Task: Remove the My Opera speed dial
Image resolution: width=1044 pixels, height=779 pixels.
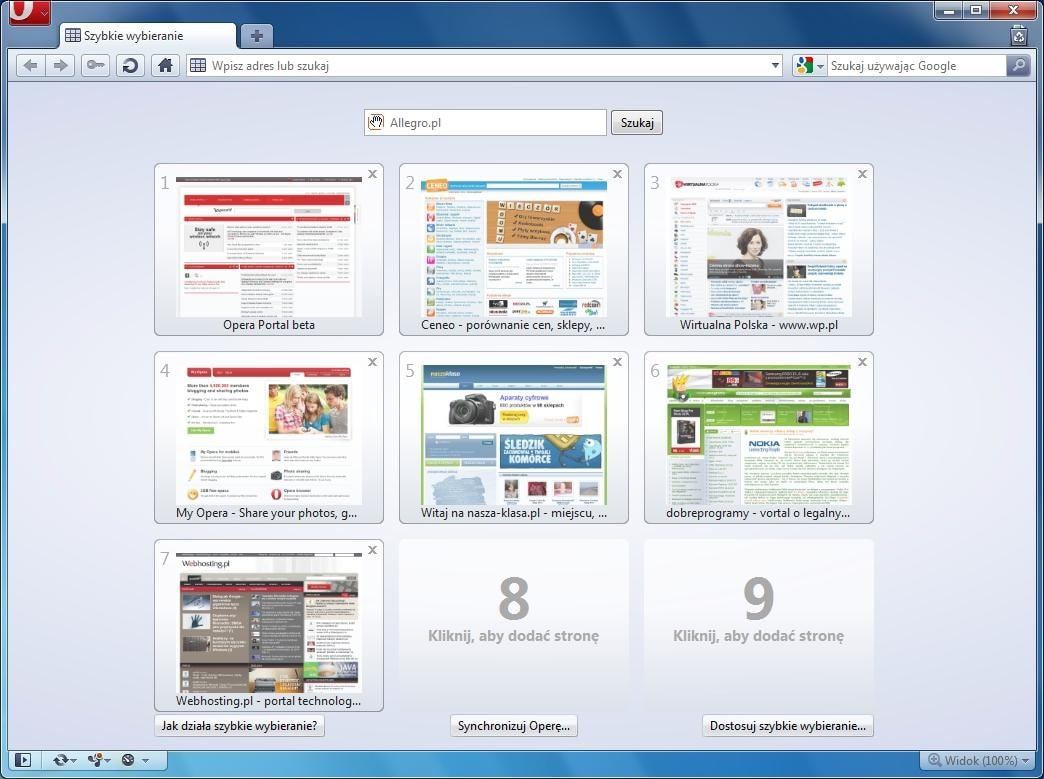Action: point(372,362)
